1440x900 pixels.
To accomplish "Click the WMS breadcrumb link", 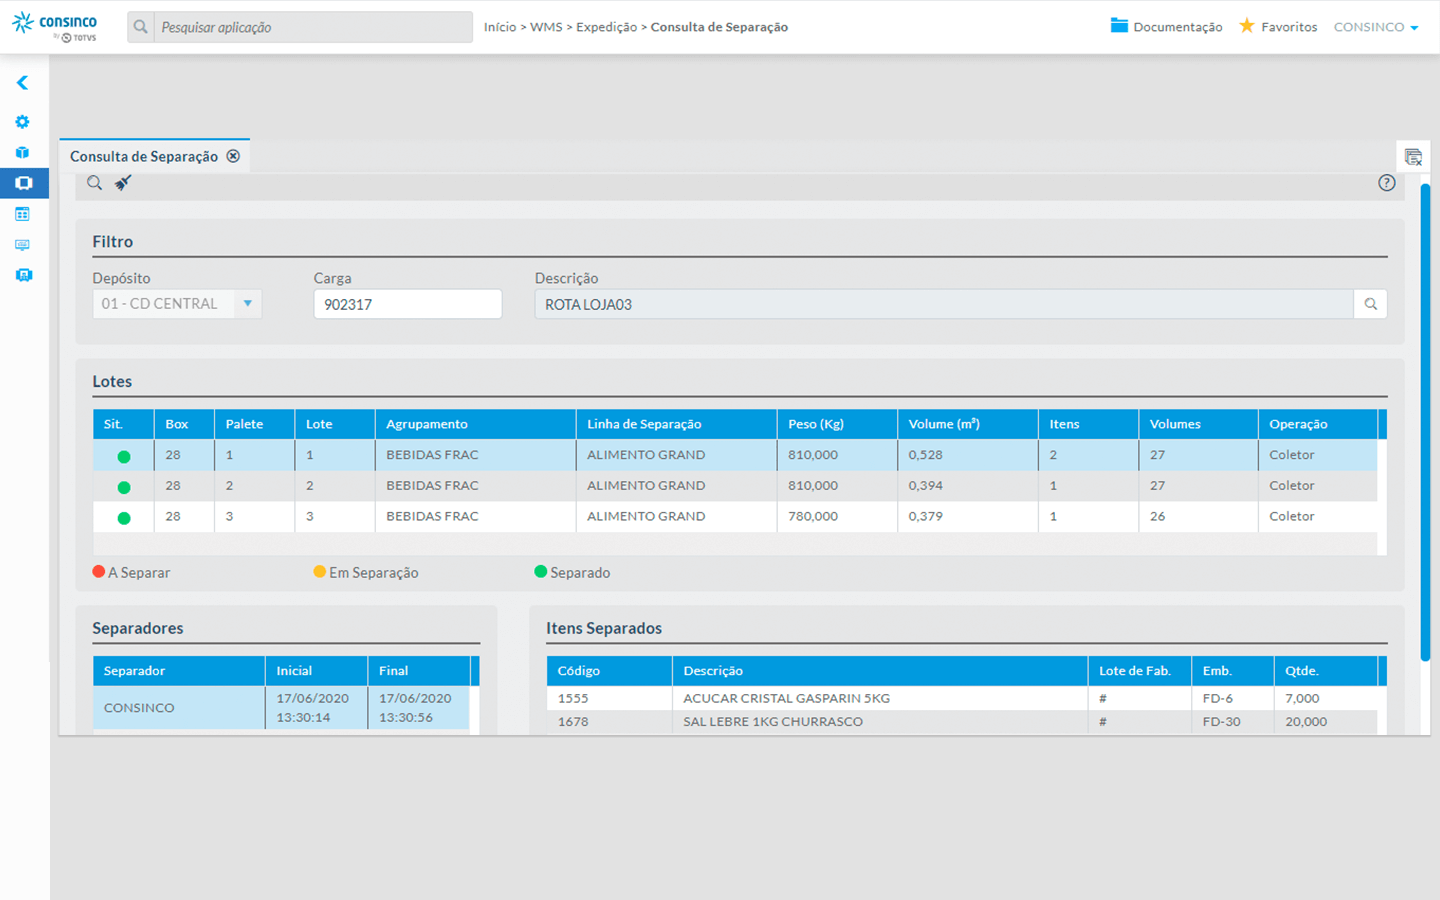I will [x=546, y=27].
